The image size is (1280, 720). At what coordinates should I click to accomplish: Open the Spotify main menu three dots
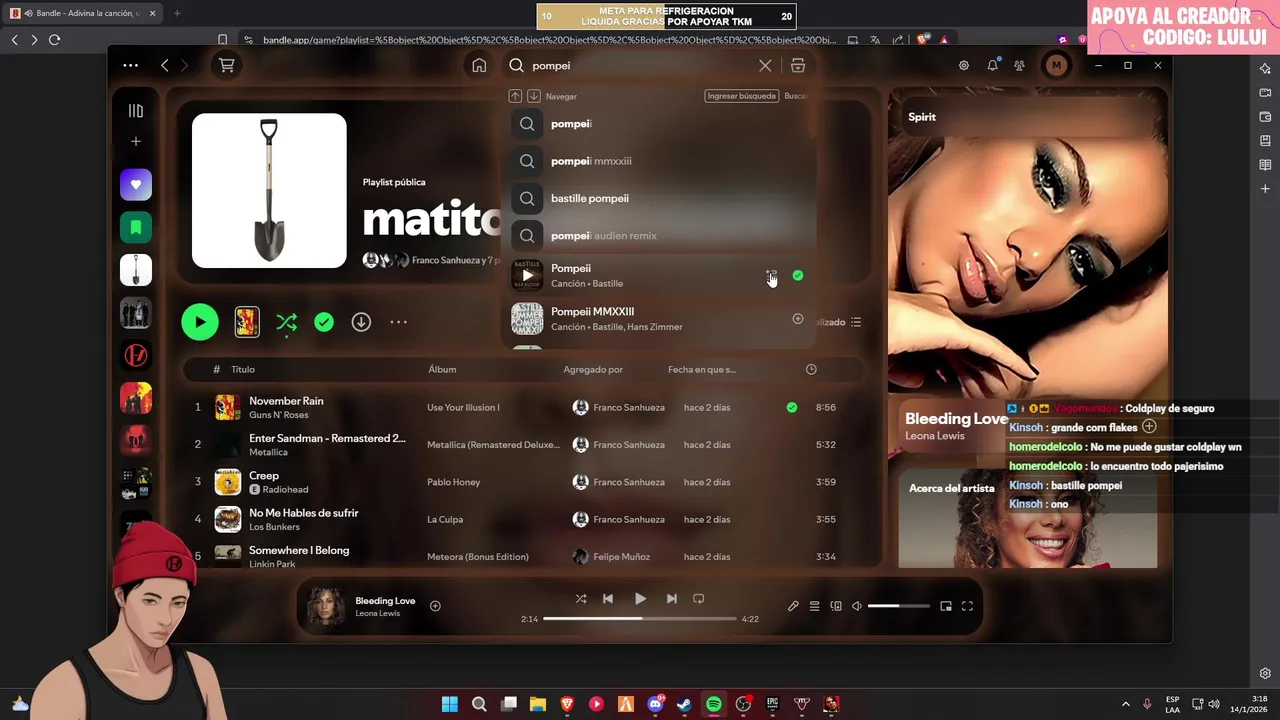tap(131, 65)
